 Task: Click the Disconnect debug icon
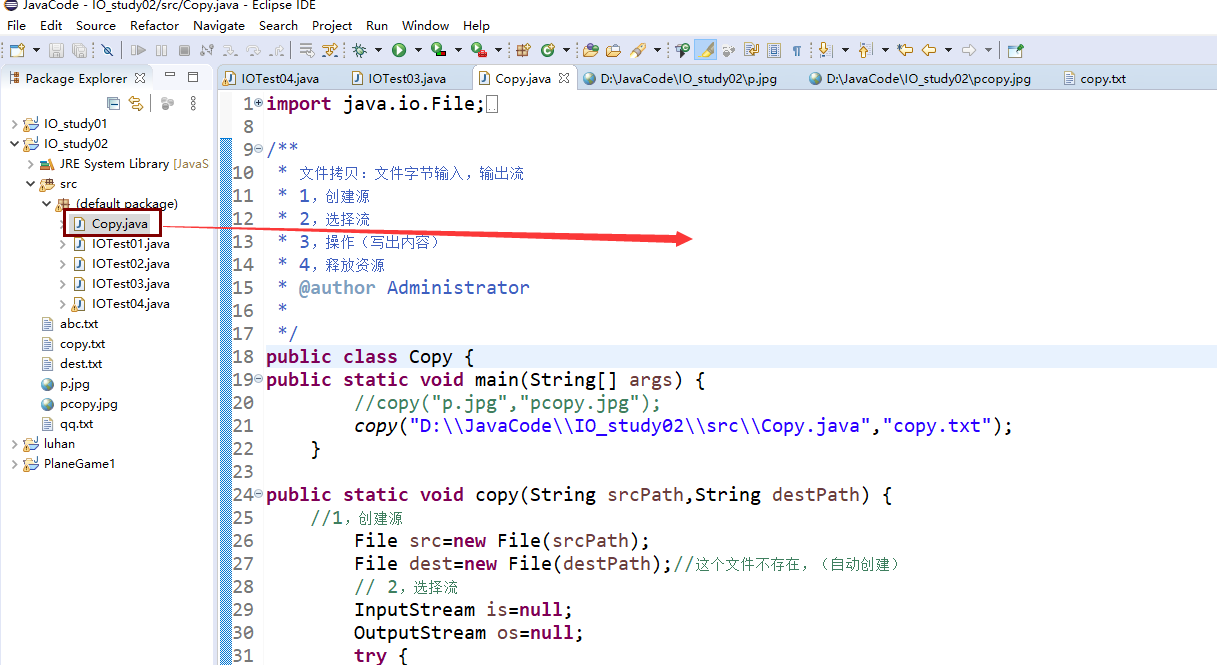[x=206, y=50]
